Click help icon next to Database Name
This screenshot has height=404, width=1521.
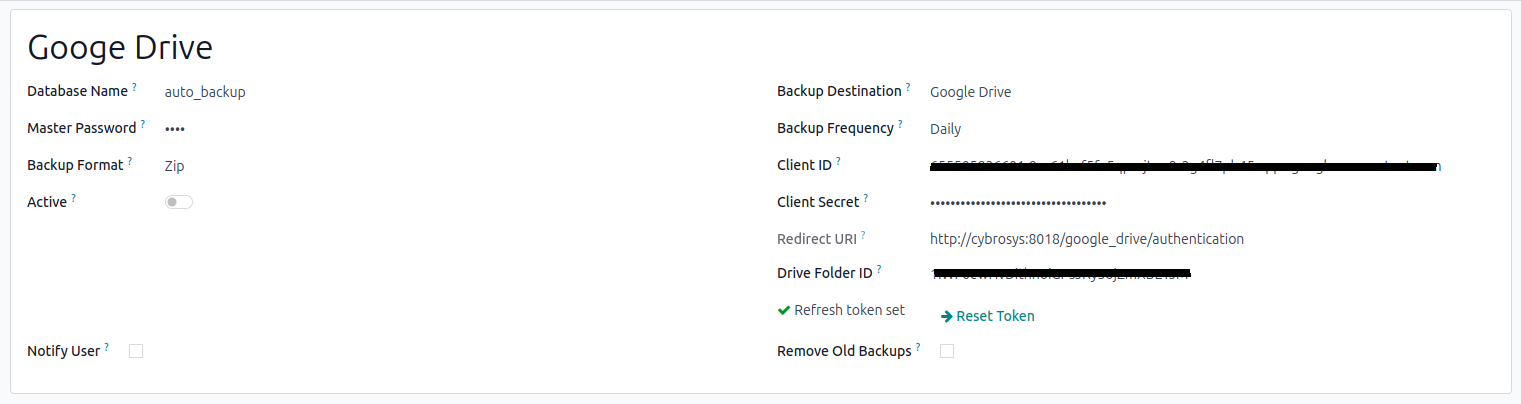pos(135,88)
